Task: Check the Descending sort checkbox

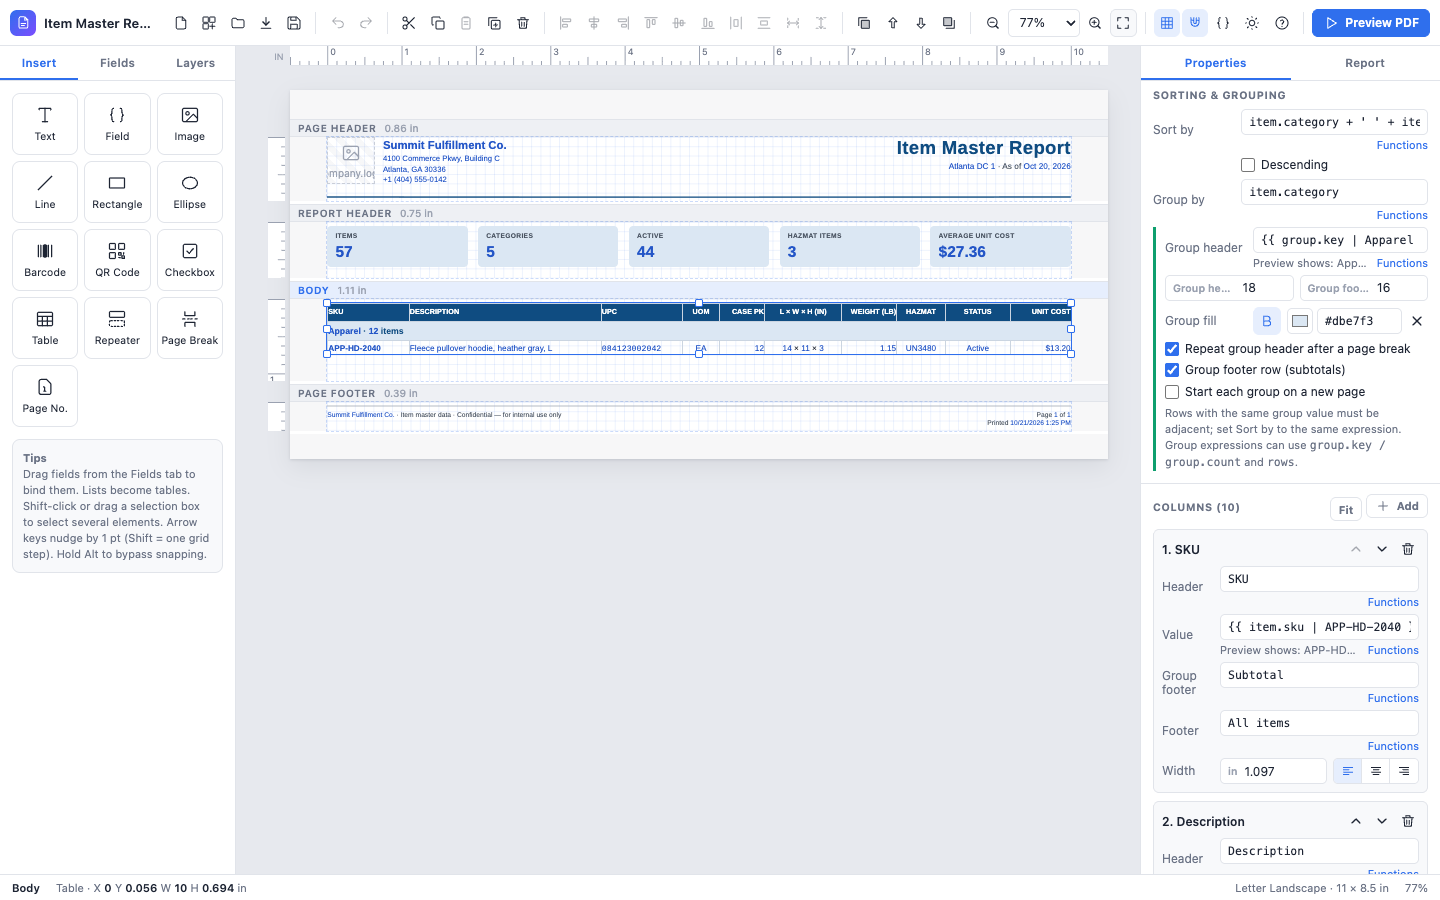Action: (x=1248, y=165)
